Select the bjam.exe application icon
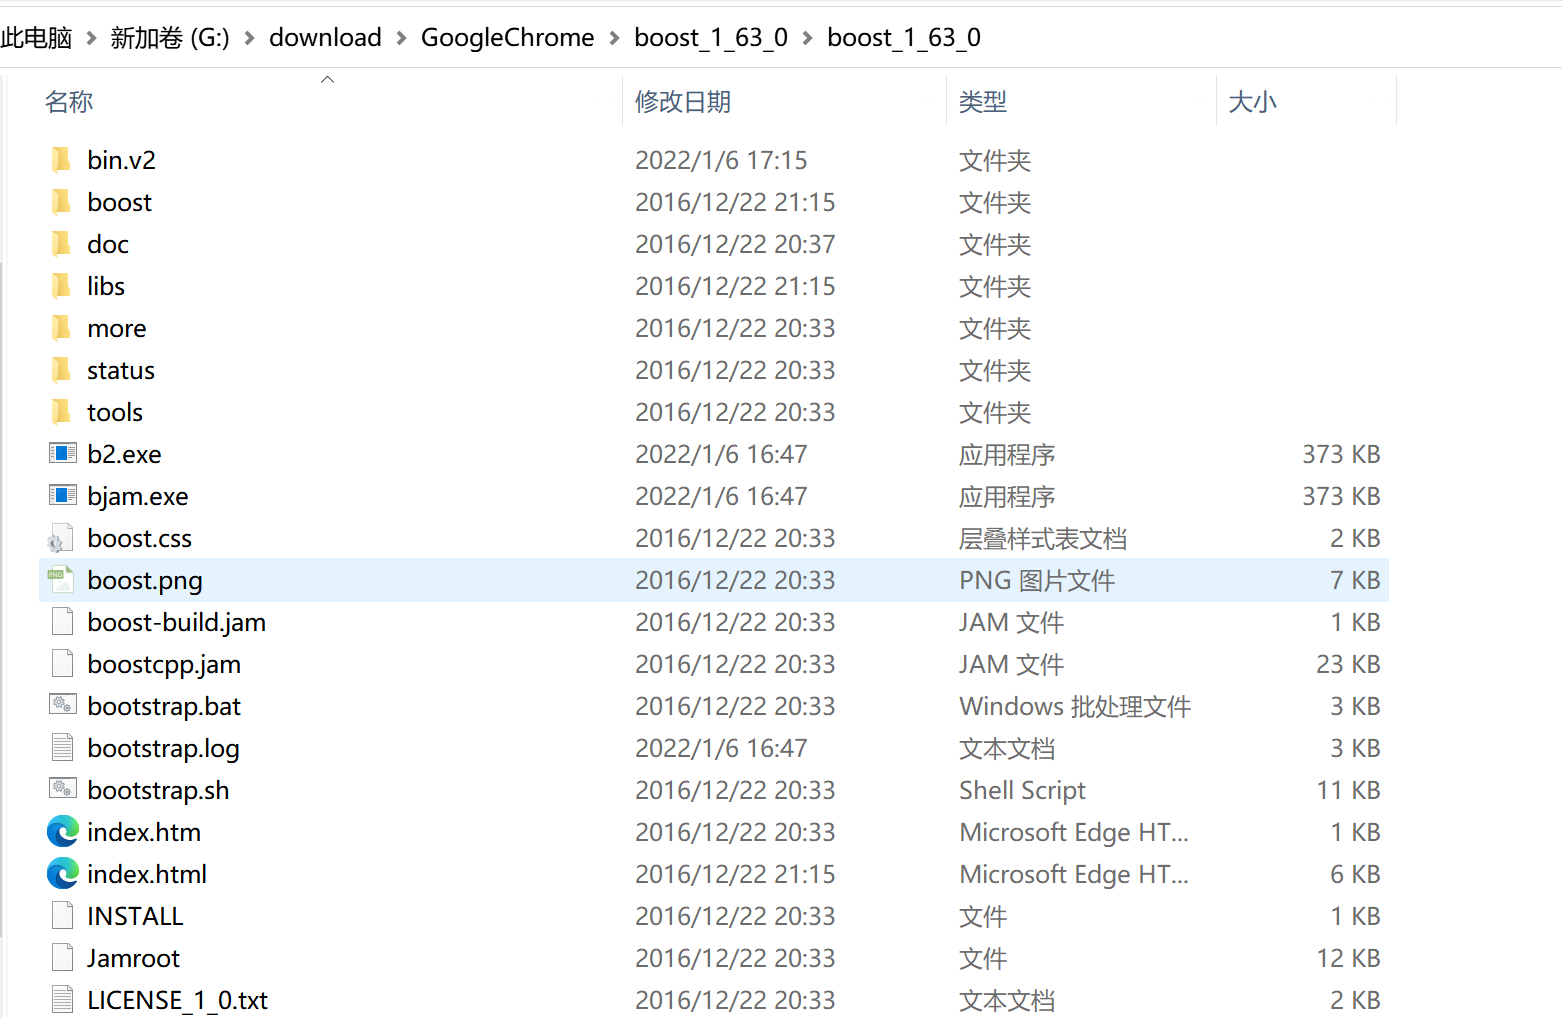Image resolution: width=1562 pixels, height=1028 pixels. tap(62, 495)
